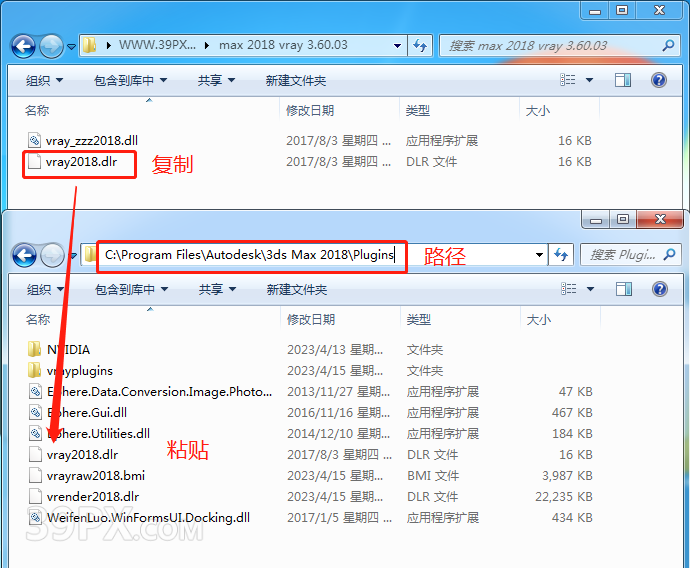Image resolution: width=690 pixels, height=568 pixels.
Task: Select vray2018.dlr in the top window
Action: pos(81,162)
